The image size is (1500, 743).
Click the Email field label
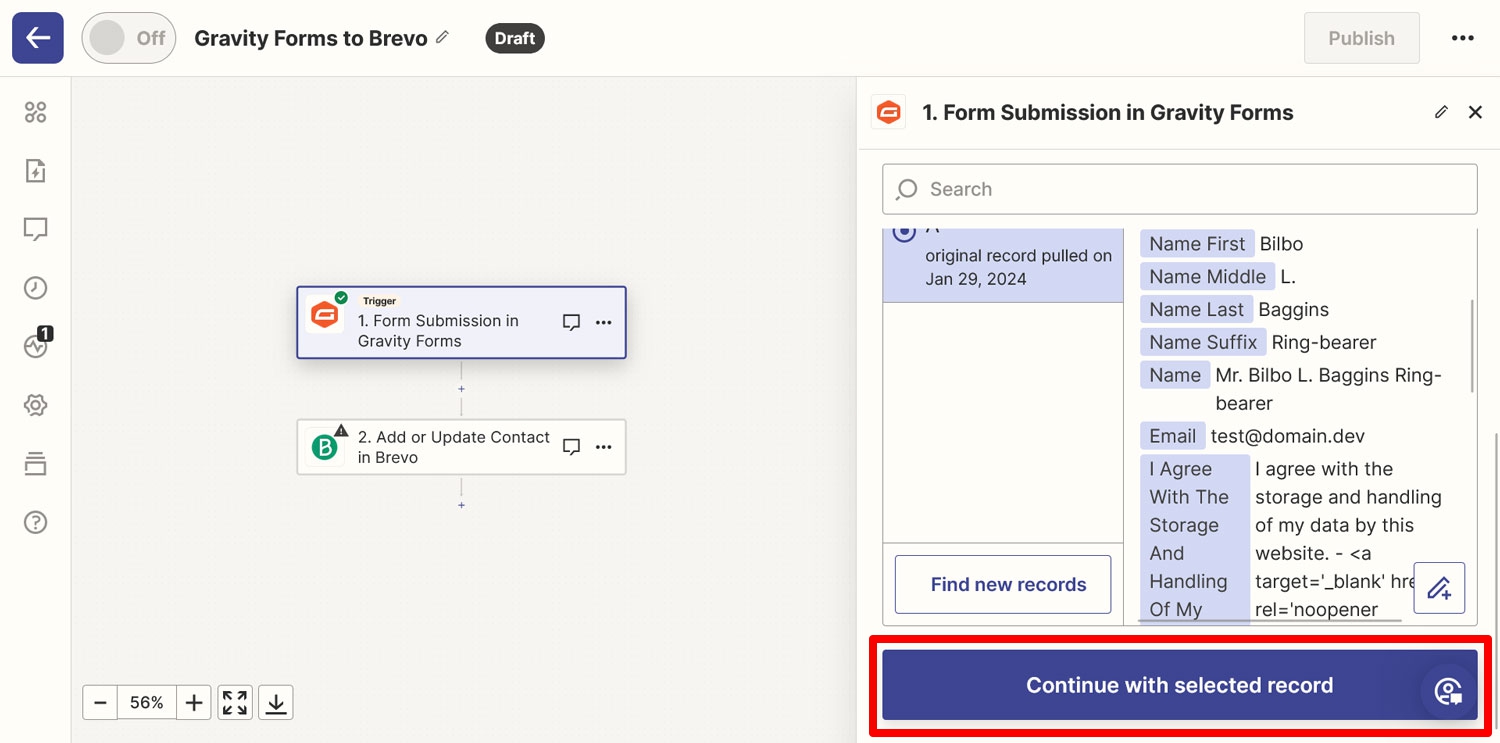1172,437
